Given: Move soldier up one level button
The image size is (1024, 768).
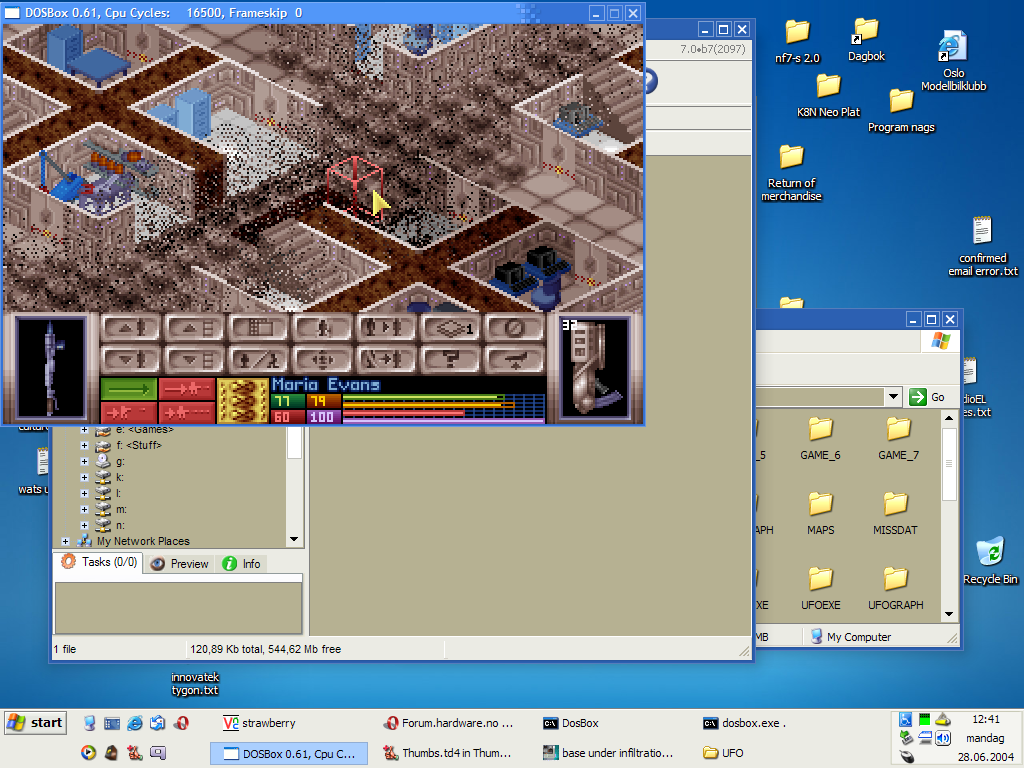Looking at the screenshot, I should coord(131,328).
